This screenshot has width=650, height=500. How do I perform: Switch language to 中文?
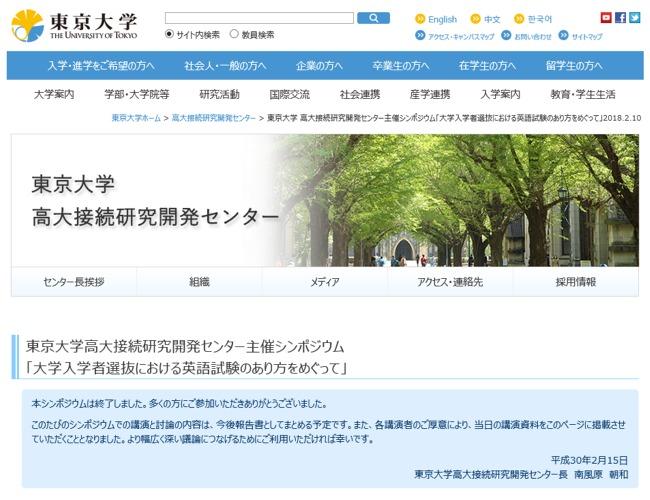pyautogui.click(x=492, y=19)
